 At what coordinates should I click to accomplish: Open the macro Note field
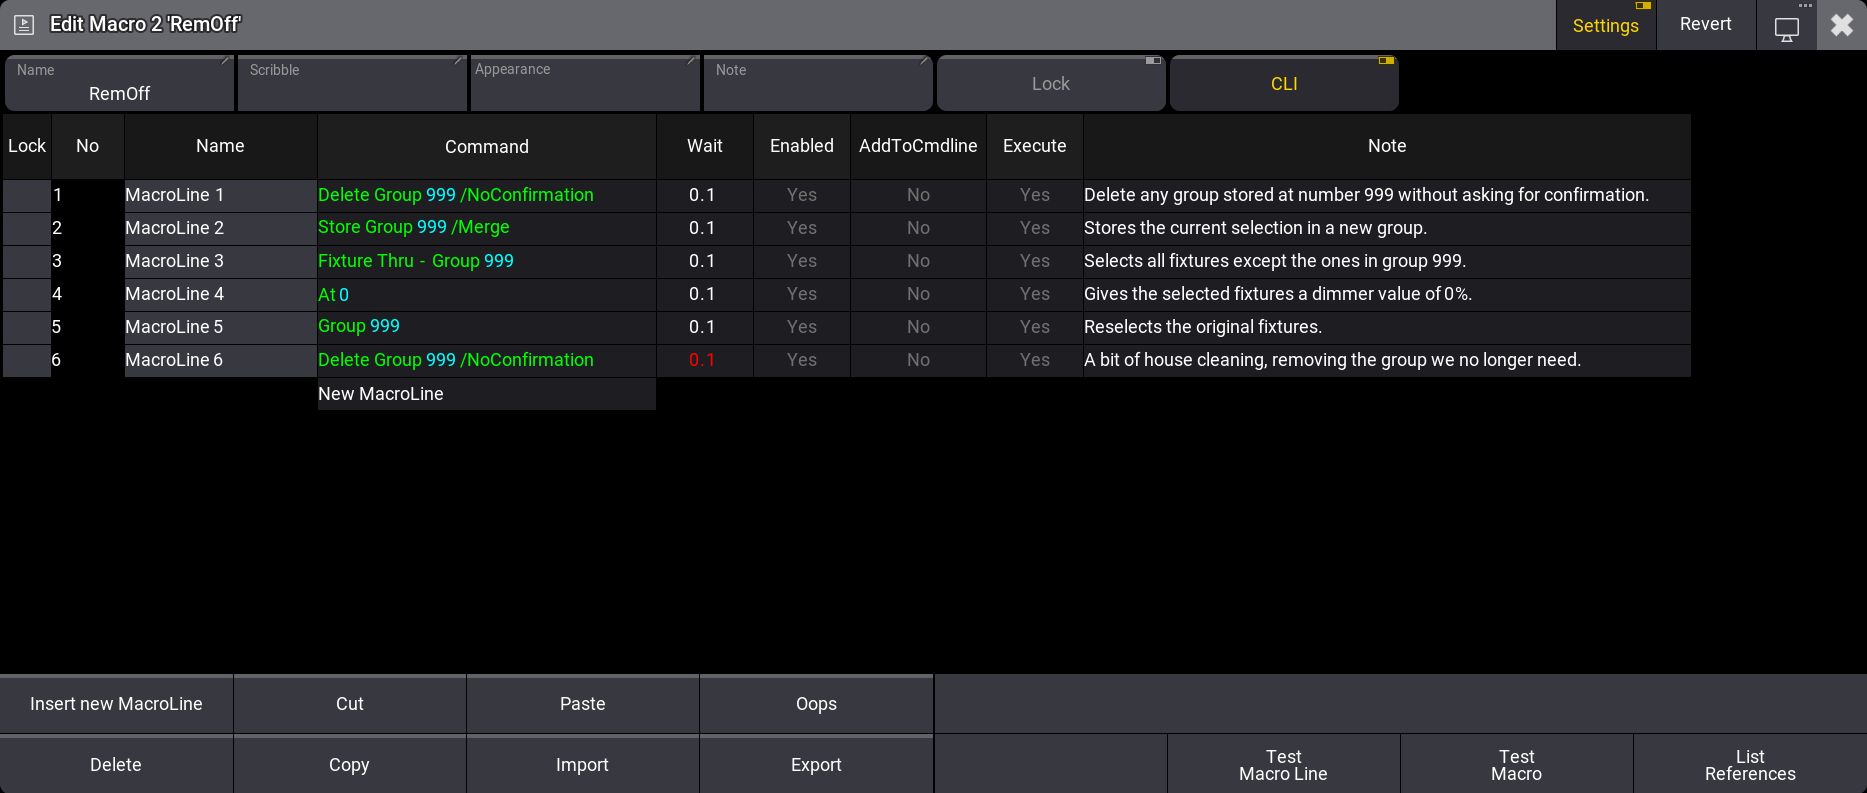817,84
